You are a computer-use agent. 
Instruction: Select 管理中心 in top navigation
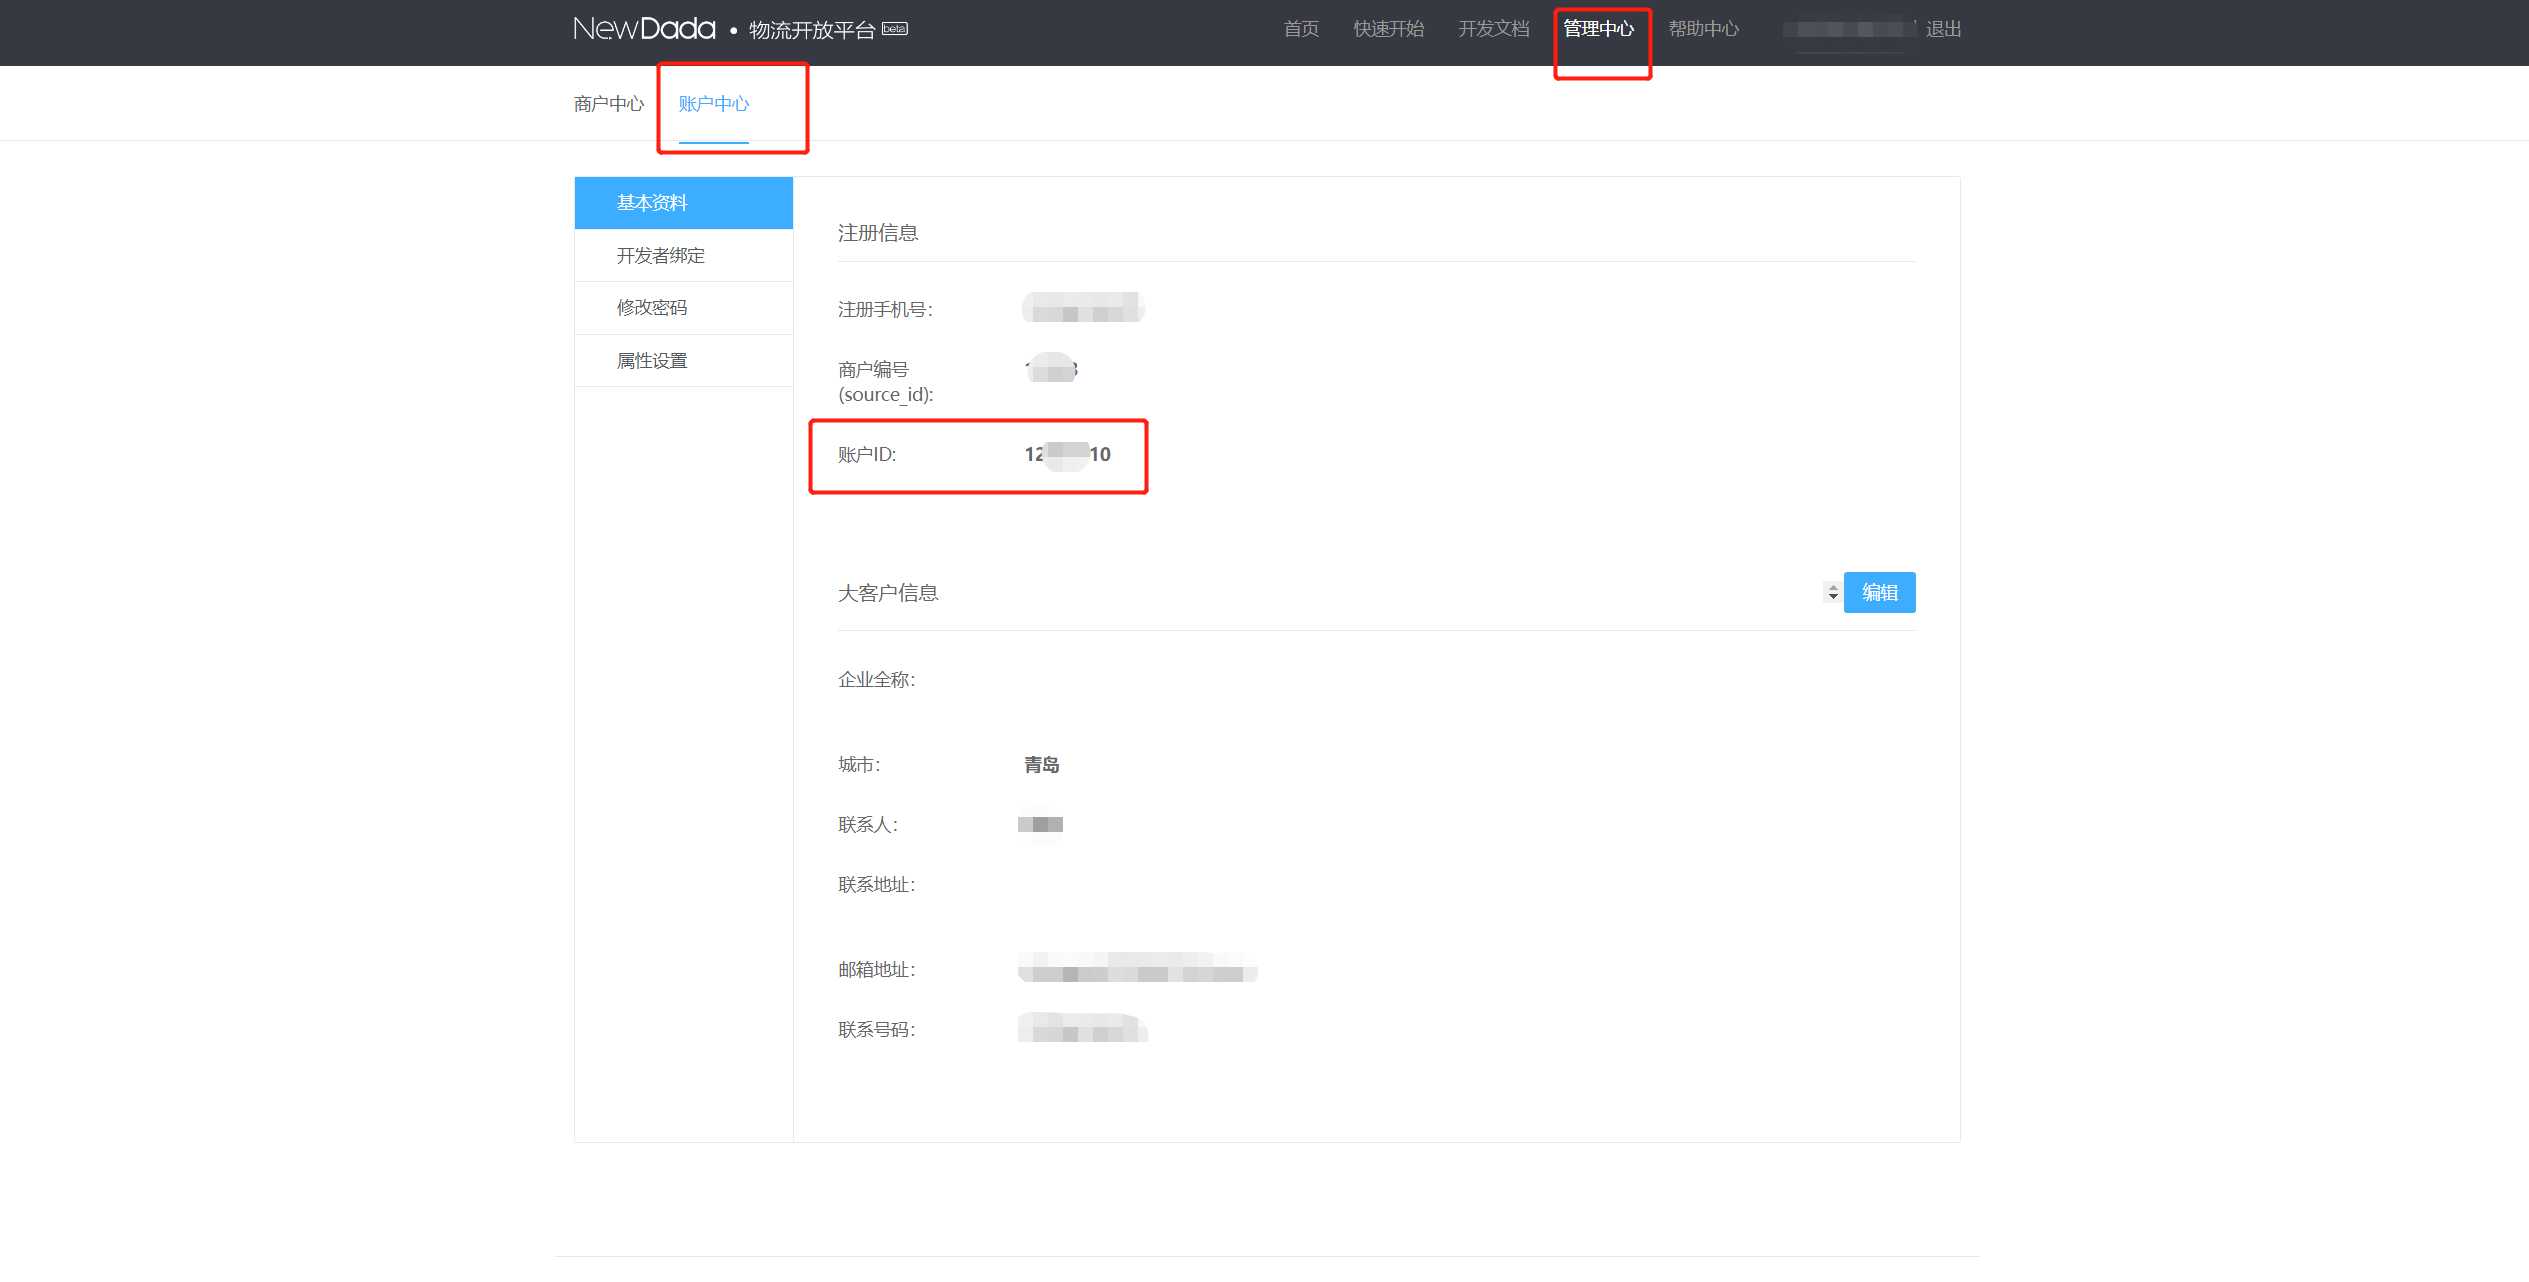click(1599, 29)
